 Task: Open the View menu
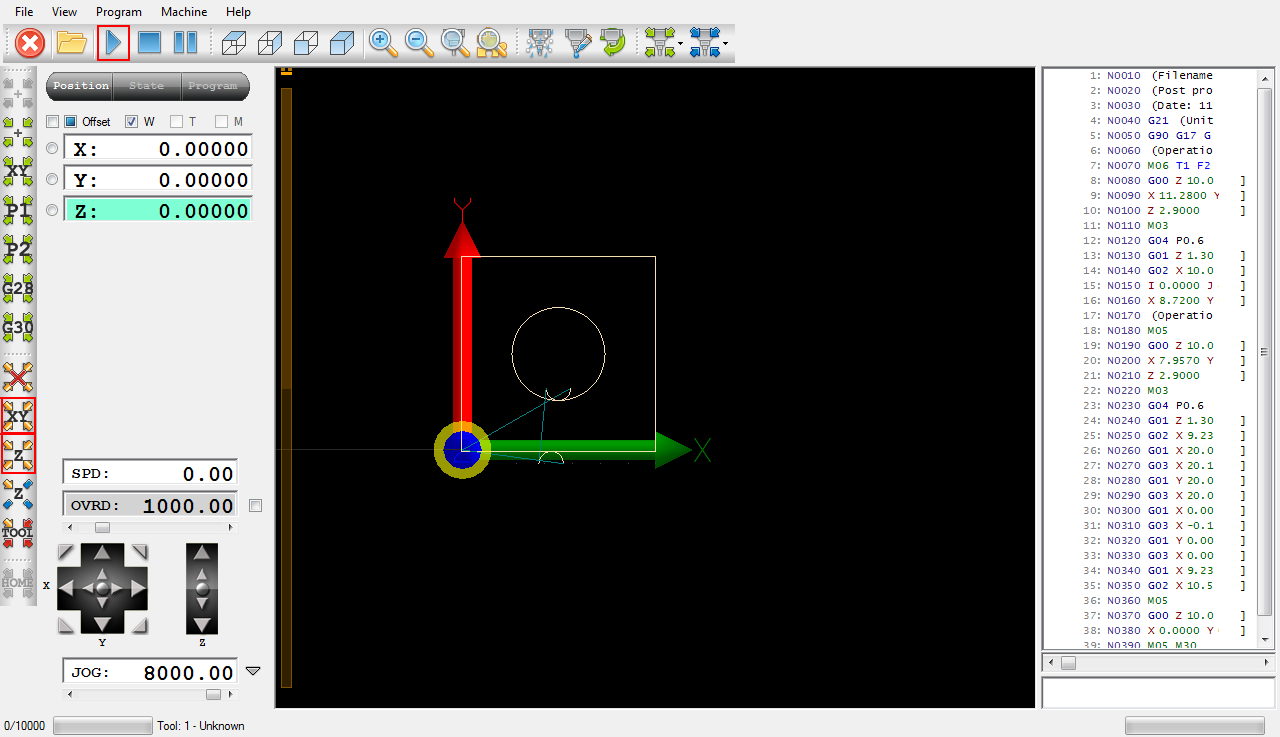(64, 12)
